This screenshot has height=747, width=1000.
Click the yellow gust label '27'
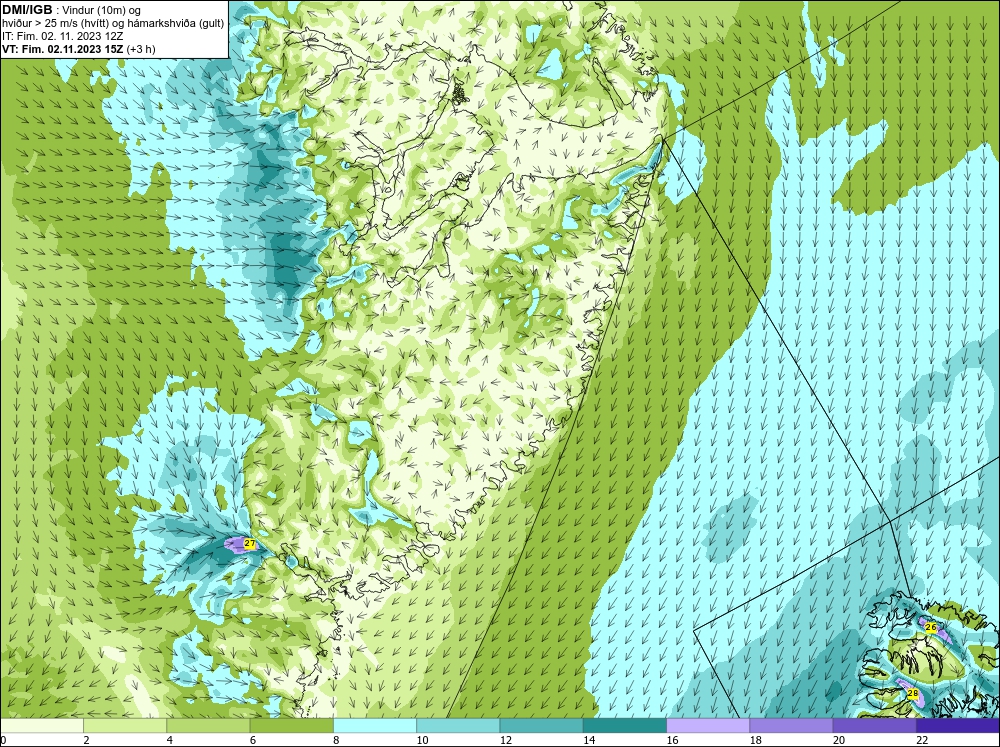click(249, 544)
